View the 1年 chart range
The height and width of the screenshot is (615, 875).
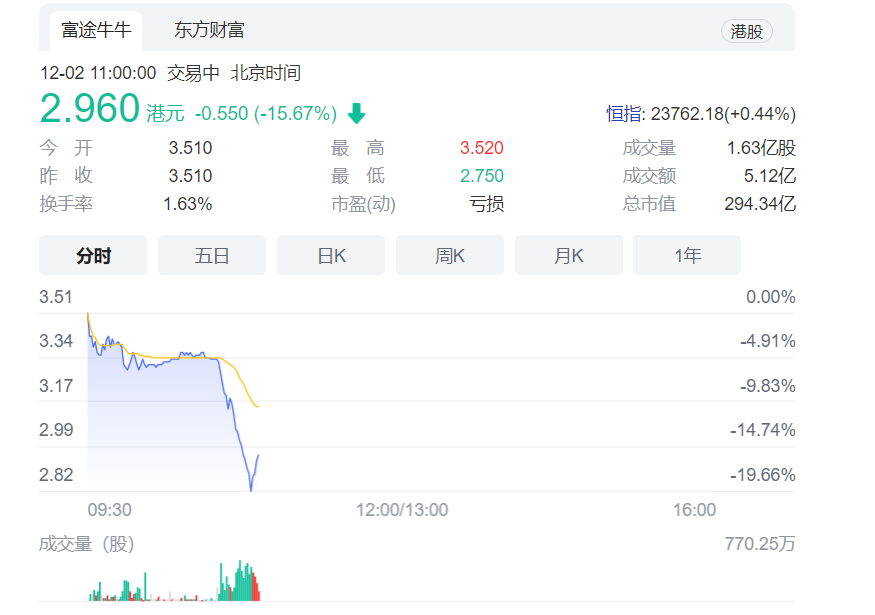click(687, 256)
